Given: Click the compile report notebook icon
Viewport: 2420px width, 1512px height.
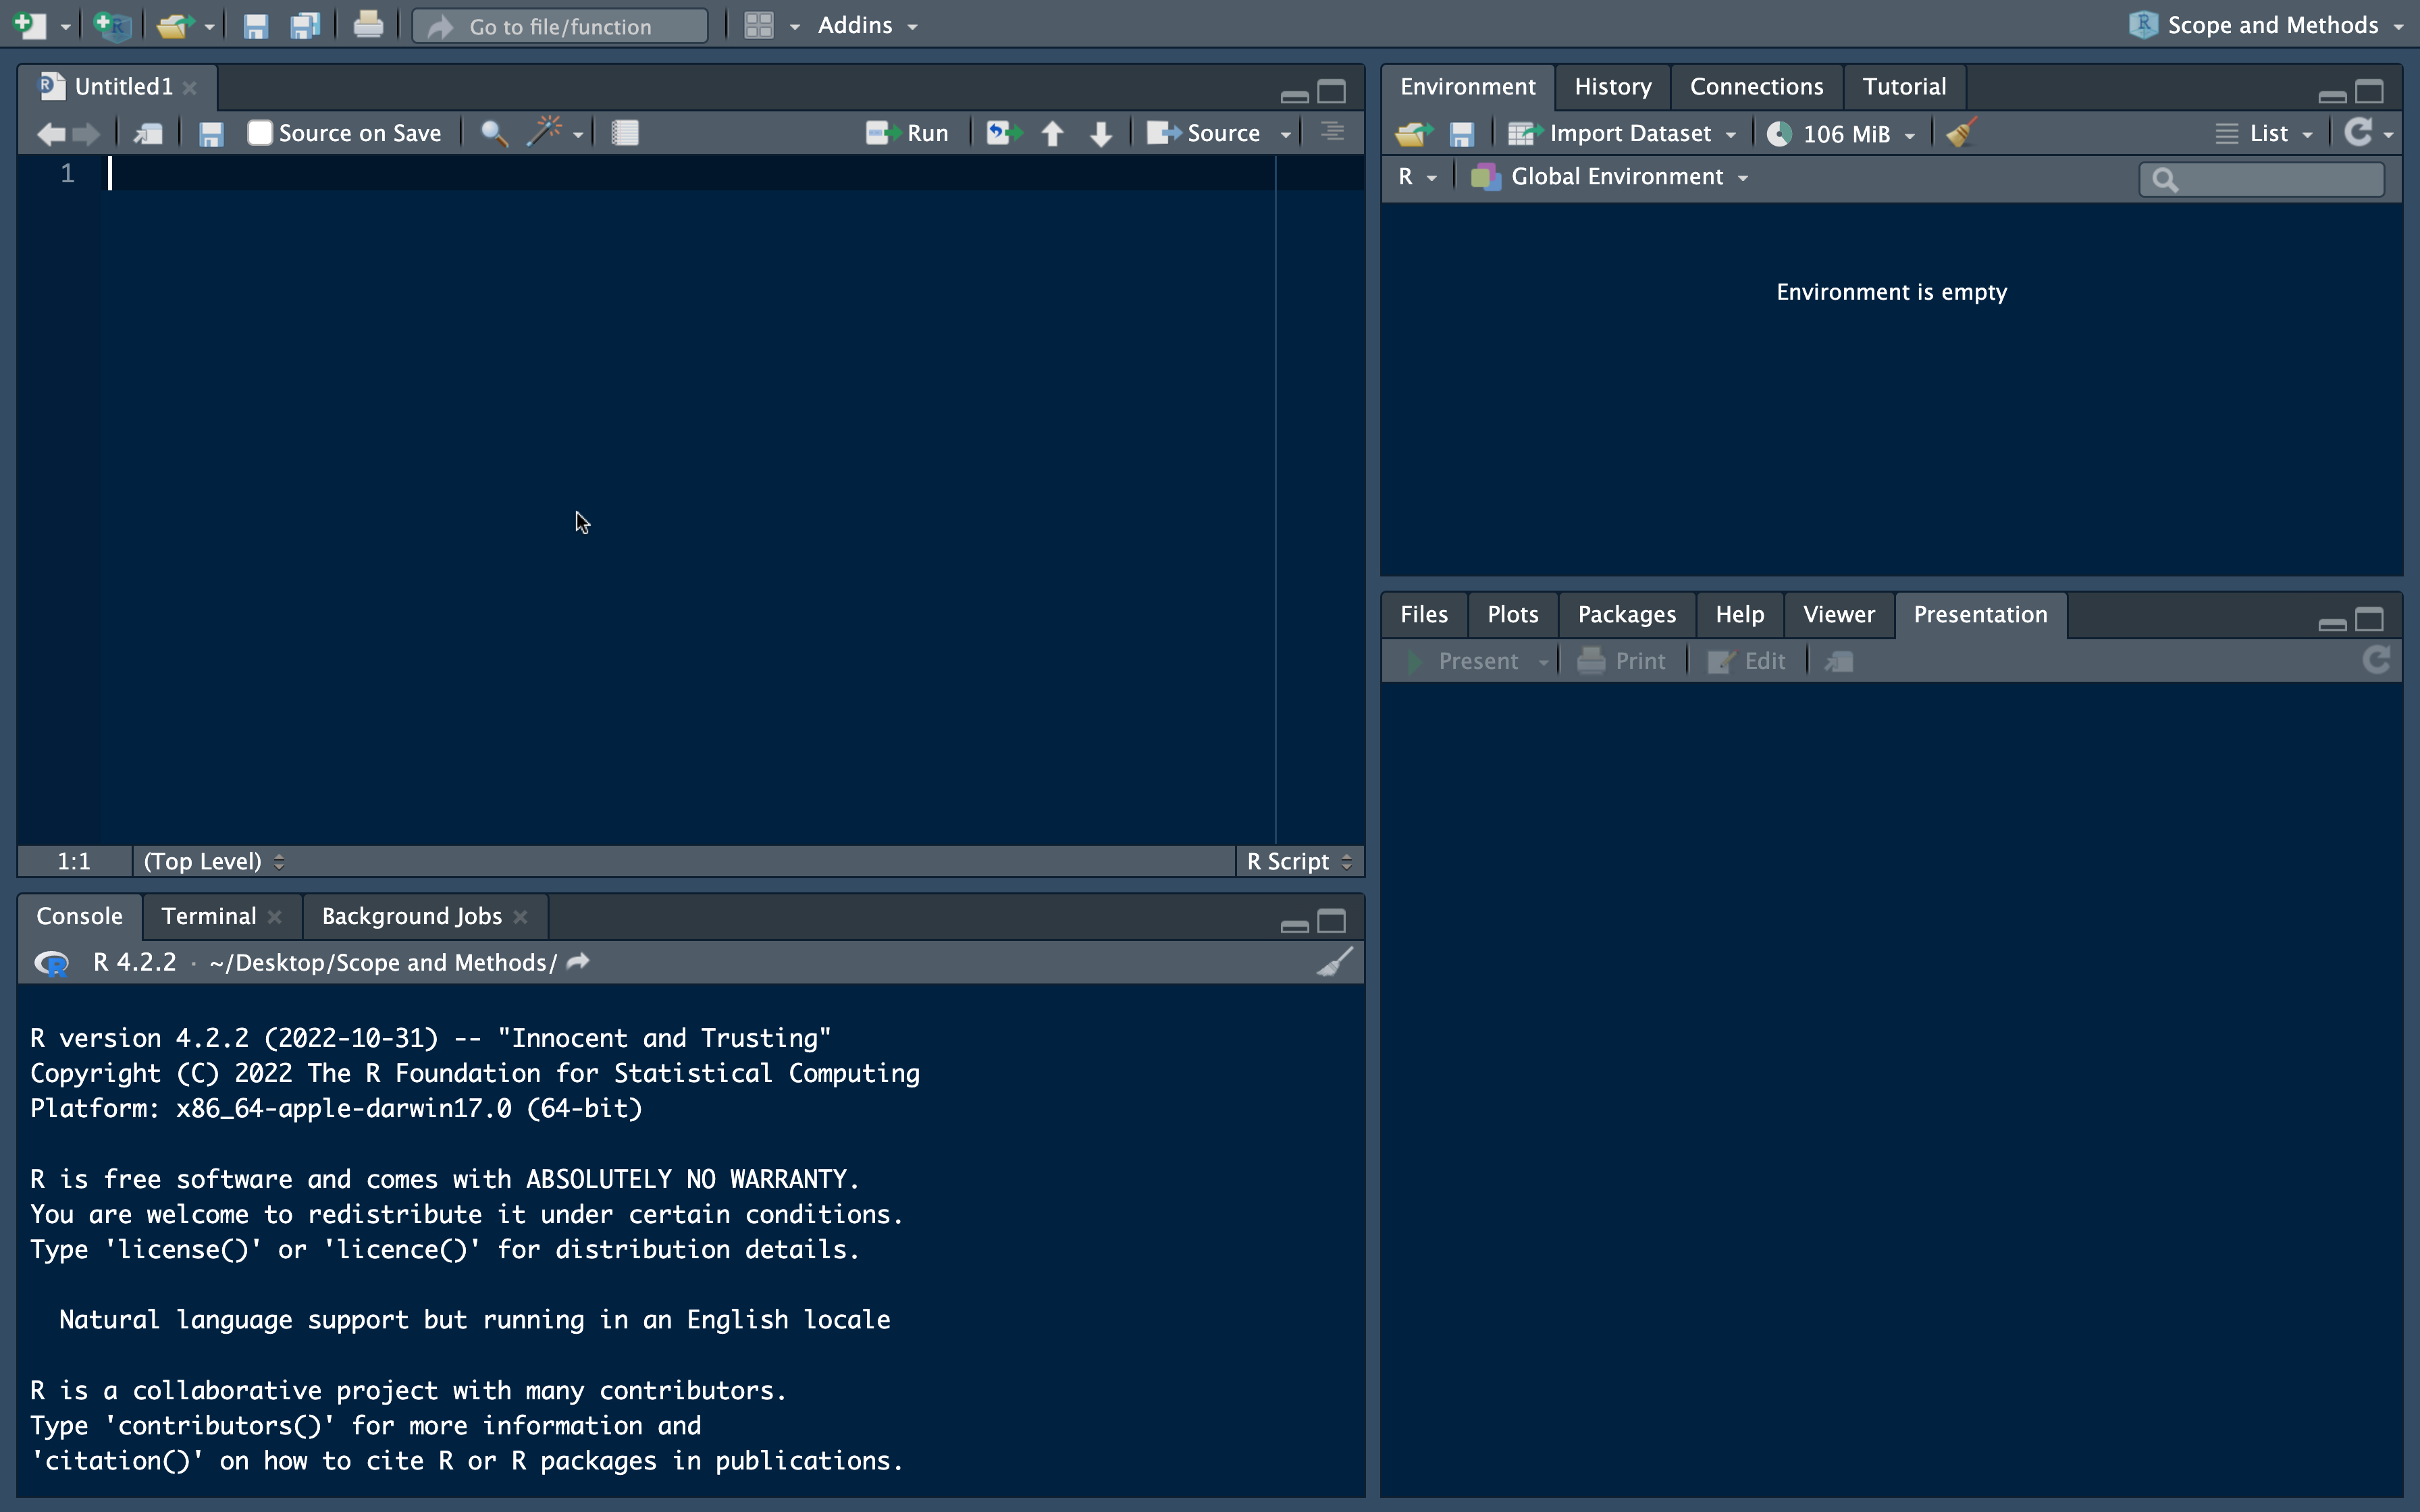Looking at the screenshot, I should pos(625,133).
